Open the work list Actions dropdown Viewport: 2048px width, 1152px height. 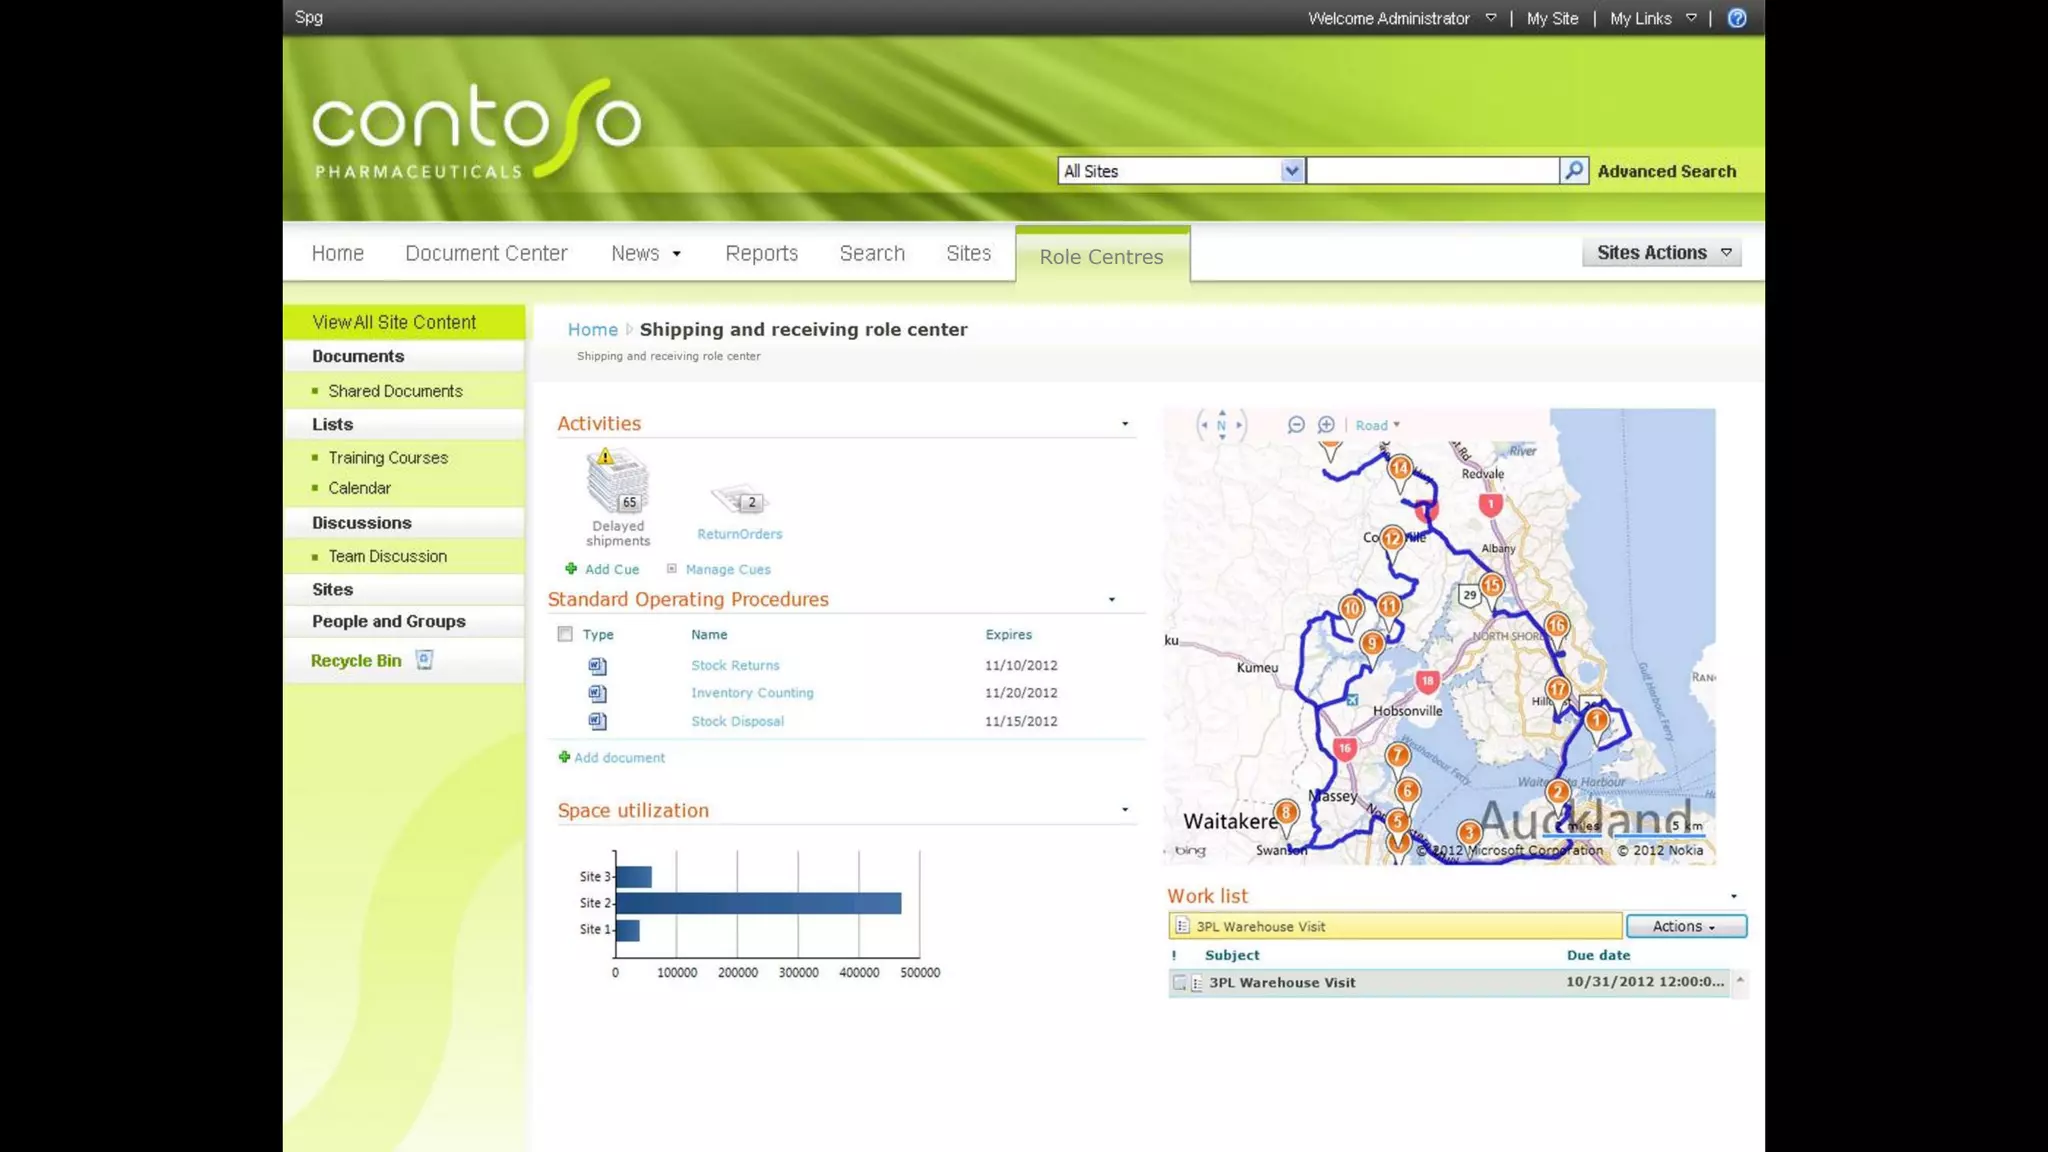point(1685,927)
